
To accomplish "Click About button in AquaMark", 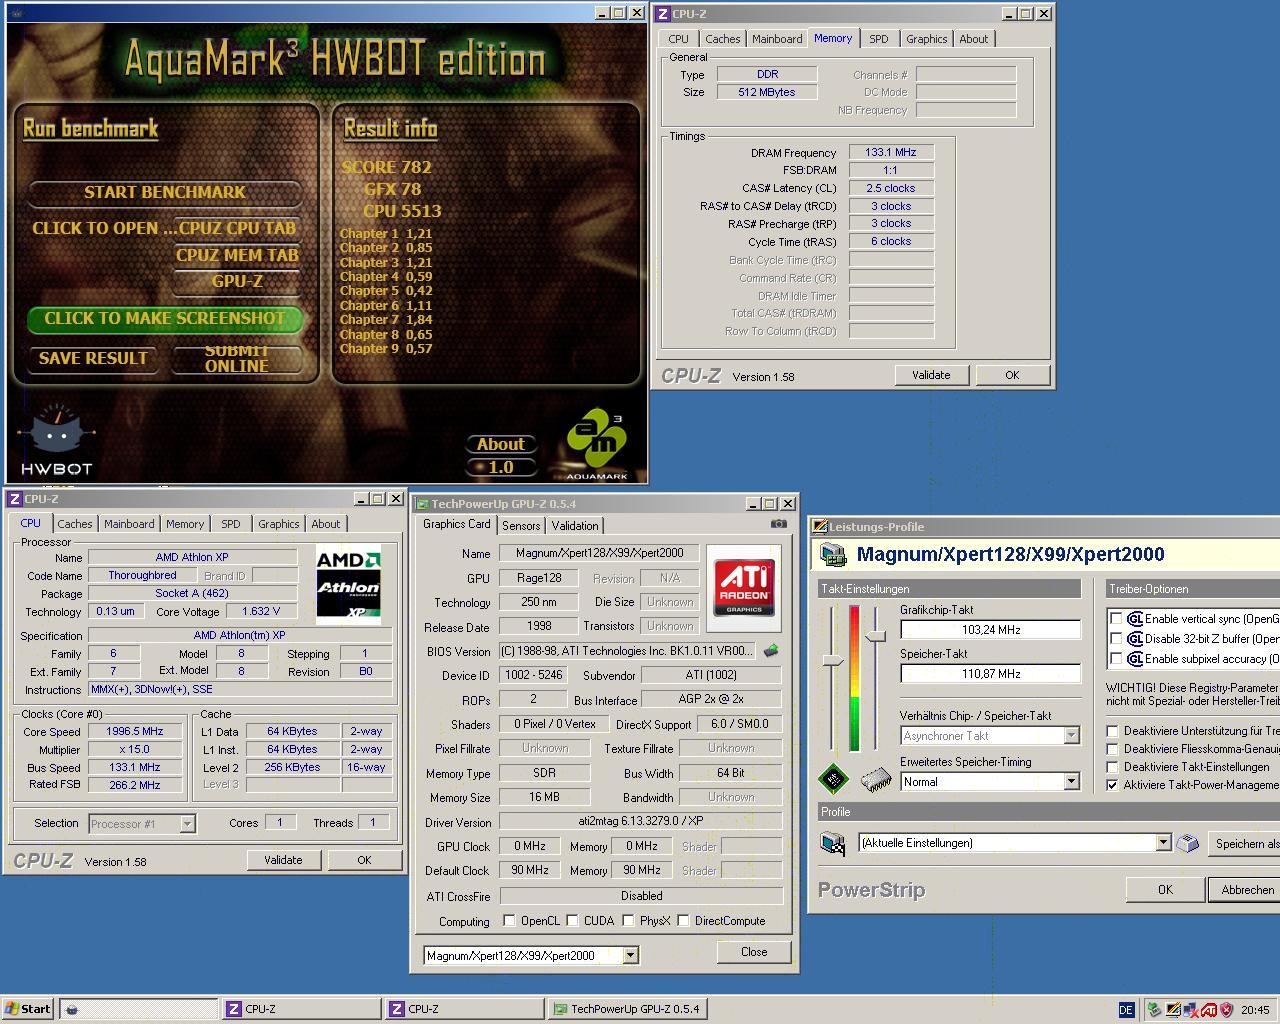I will 500,444.
